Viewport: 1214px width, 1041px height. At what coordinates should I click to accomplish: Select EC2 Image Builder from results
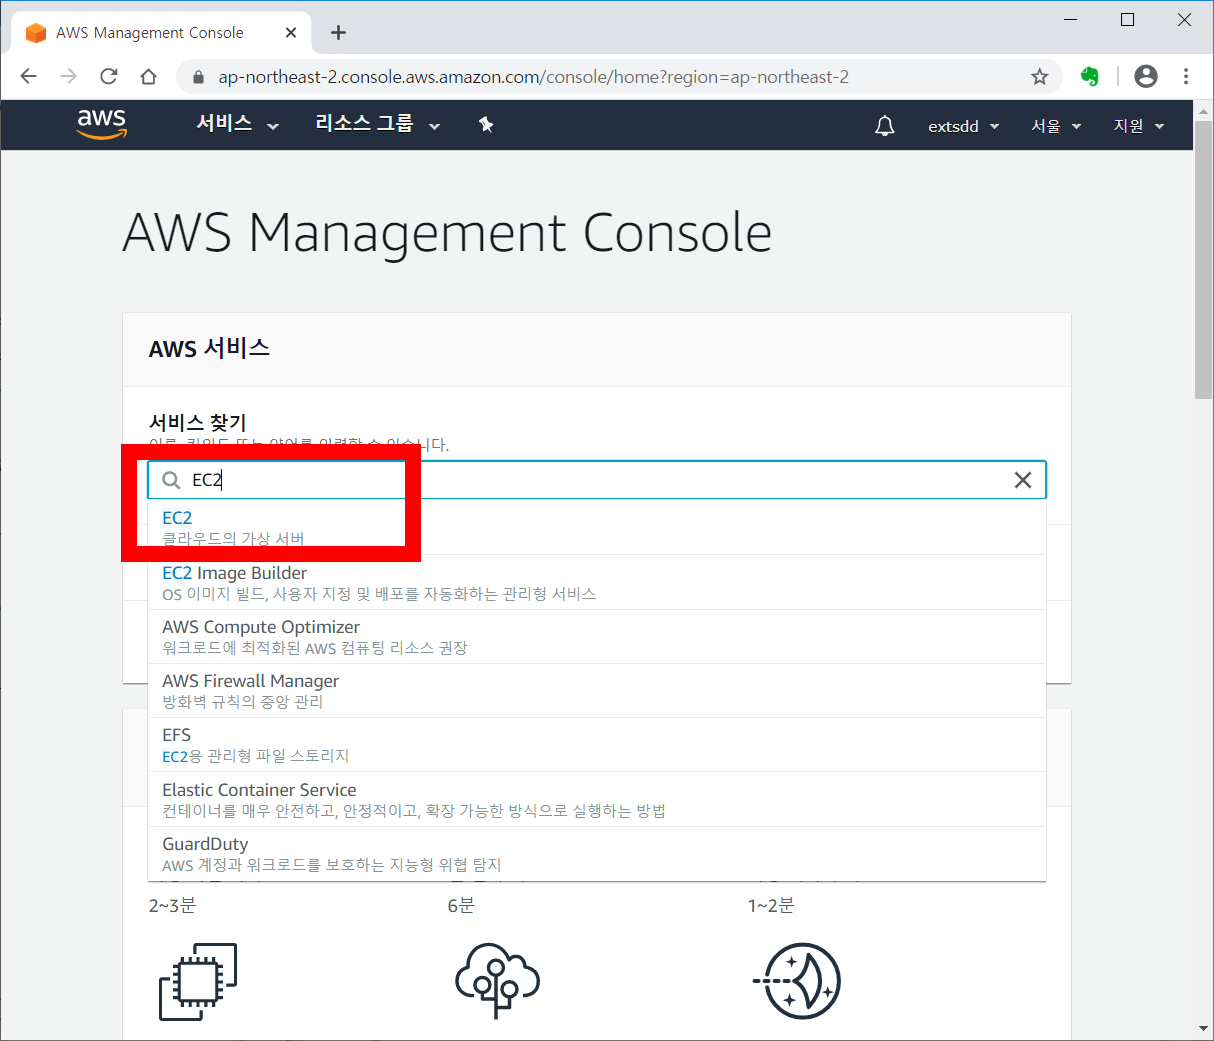tap(597, 582)
